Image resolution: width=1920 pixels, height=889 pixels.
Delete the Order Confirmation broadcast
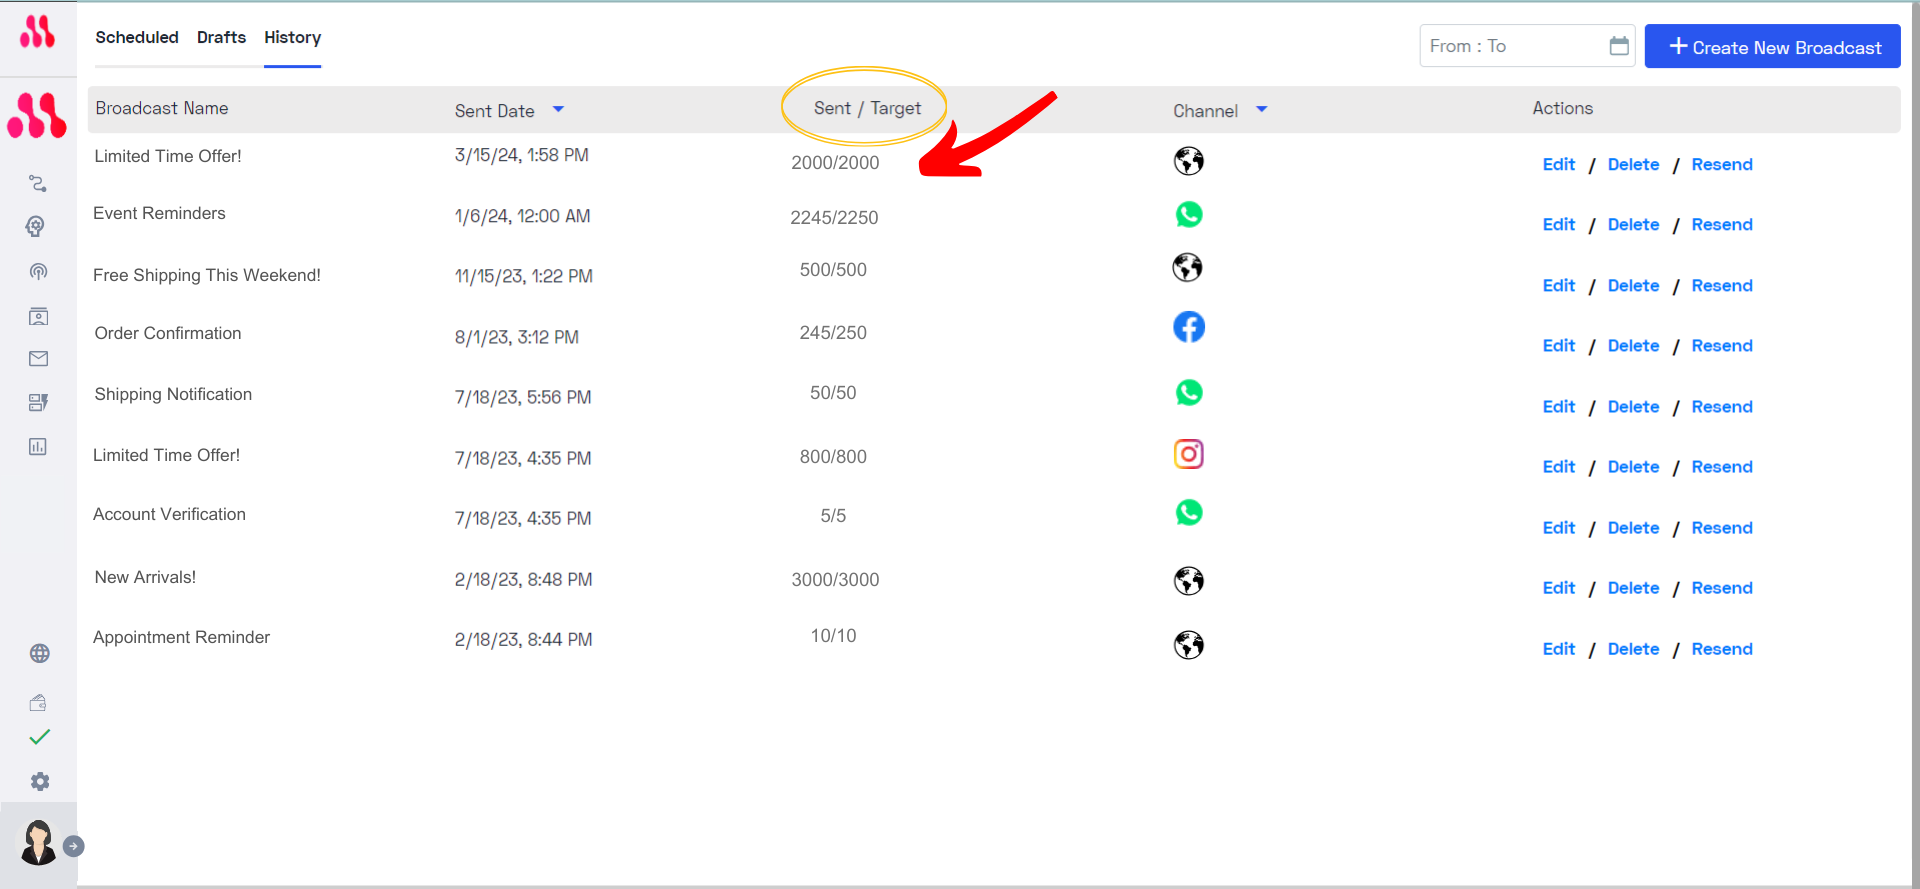pyautogui.click(x=1633, y=345)
